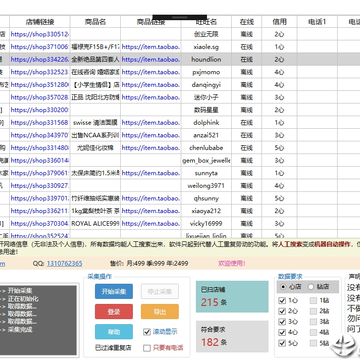Select the dolphink 旺旺名 cell
The width and height of the screenshot is (360, 360).
tap(206, 123)
